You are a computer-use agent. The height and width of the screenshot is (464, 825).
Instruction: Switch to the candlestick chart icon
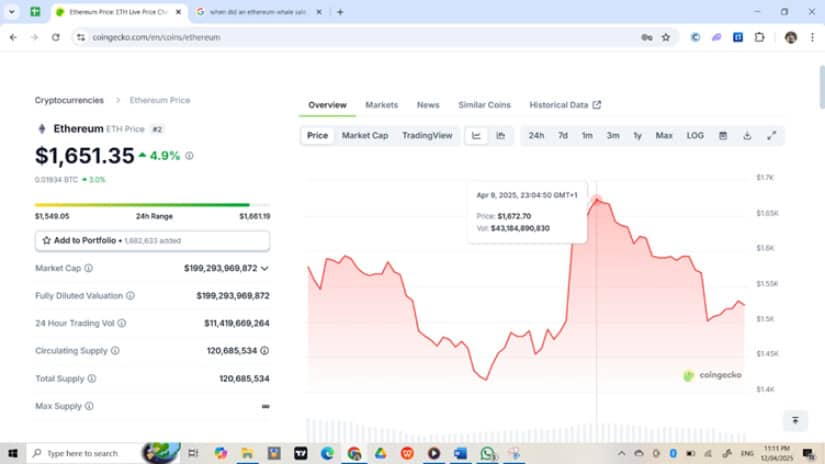[x=500, y=136]
